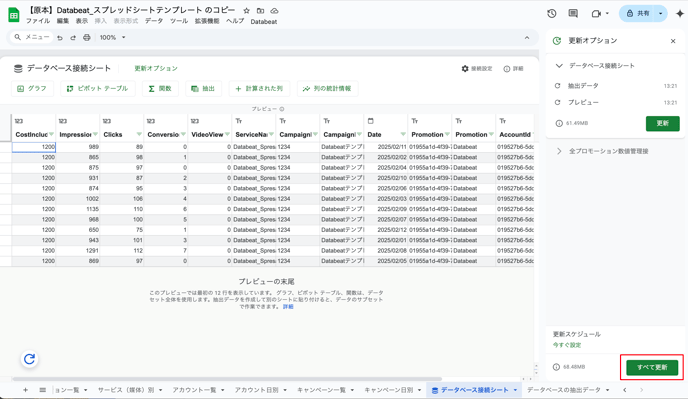Image resolution: width=688 pixels, height=399 pixels.
Task: Open the ファイル menu
Action: point(38,21)
